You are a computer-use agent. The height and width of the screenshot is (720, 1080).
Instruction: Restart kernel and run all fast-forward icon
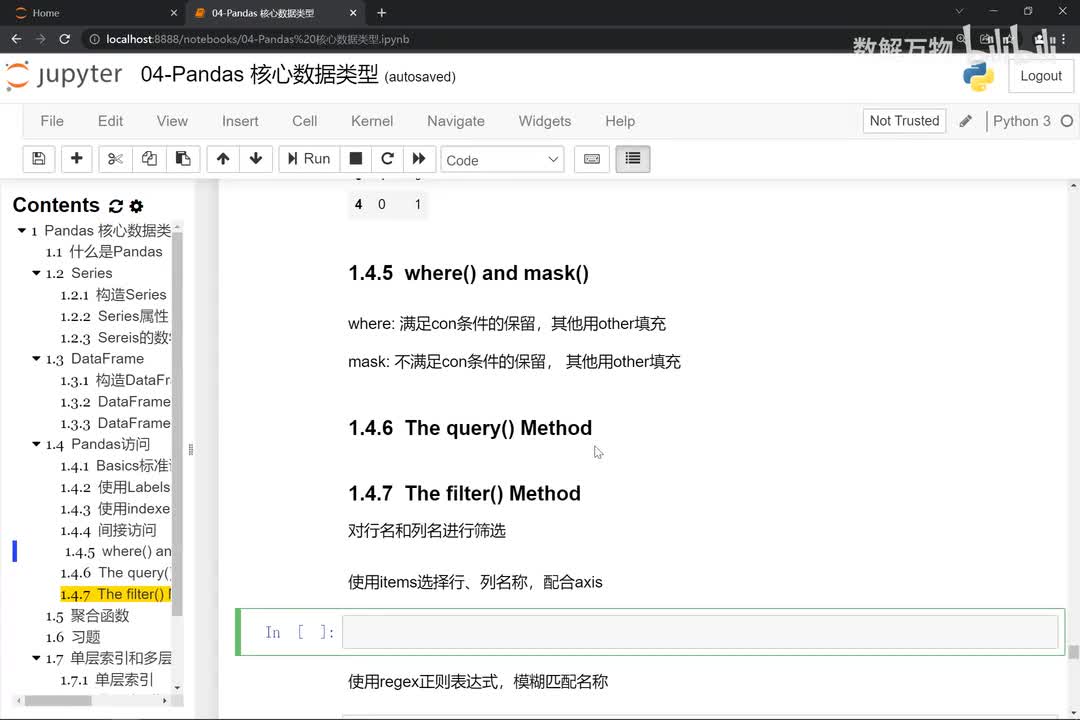[419, 159]
